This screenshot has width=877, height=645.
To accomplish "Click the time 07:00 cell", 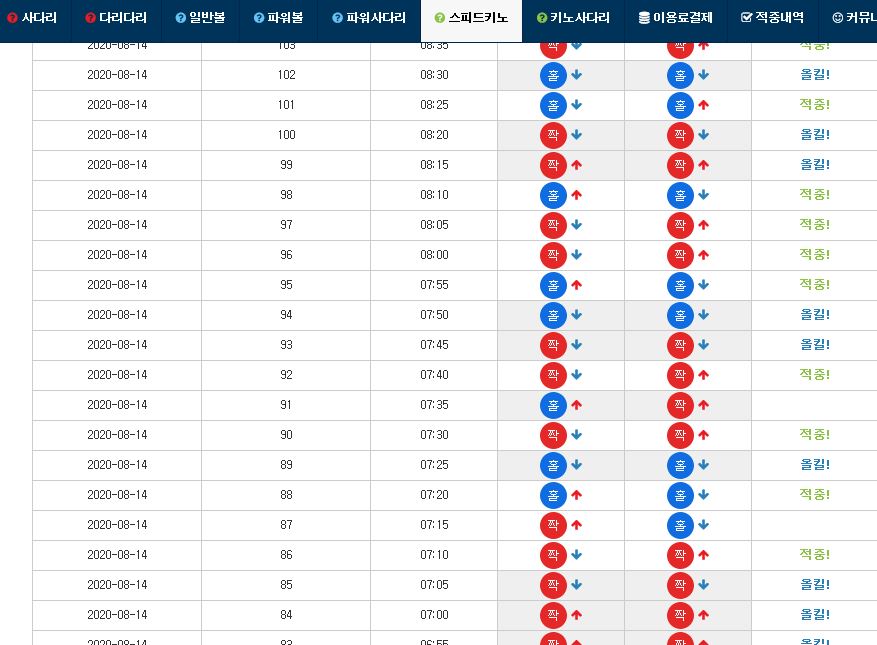I will [434, 615].
